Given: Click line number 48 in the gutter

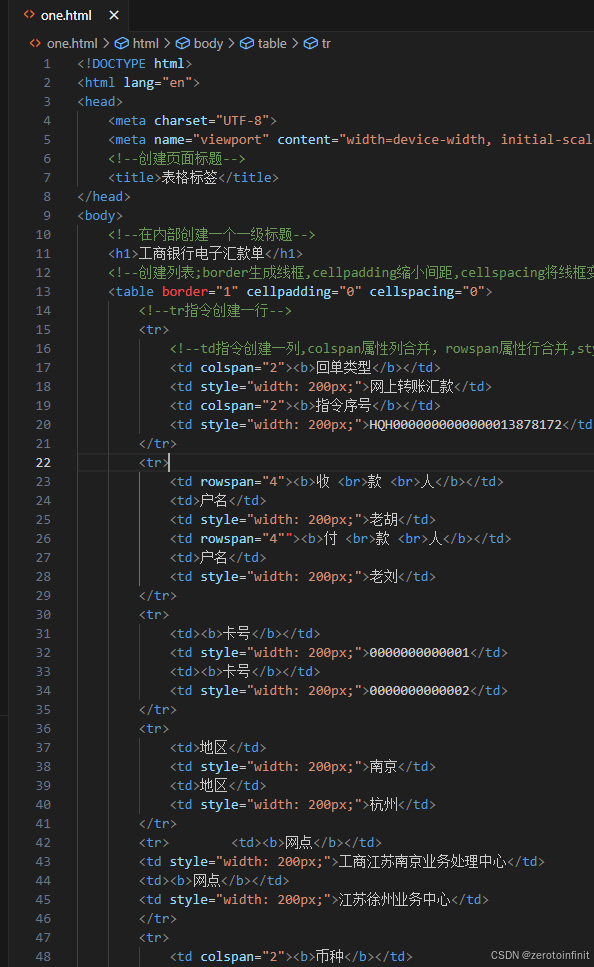Looking at the screenshot, I should tap(43, 957).
